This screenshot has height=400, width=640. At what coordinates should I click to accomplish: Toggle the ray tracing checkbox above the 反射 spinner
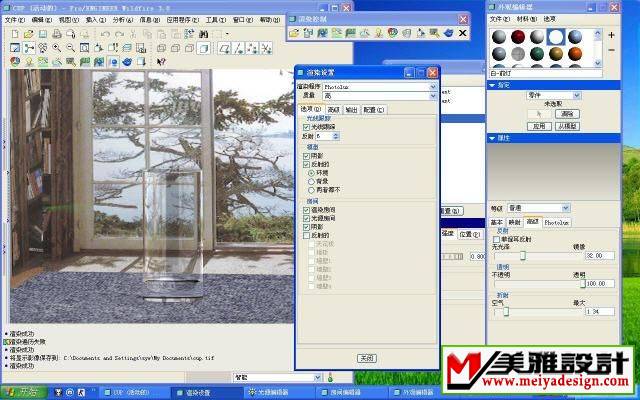pos(307,127)
